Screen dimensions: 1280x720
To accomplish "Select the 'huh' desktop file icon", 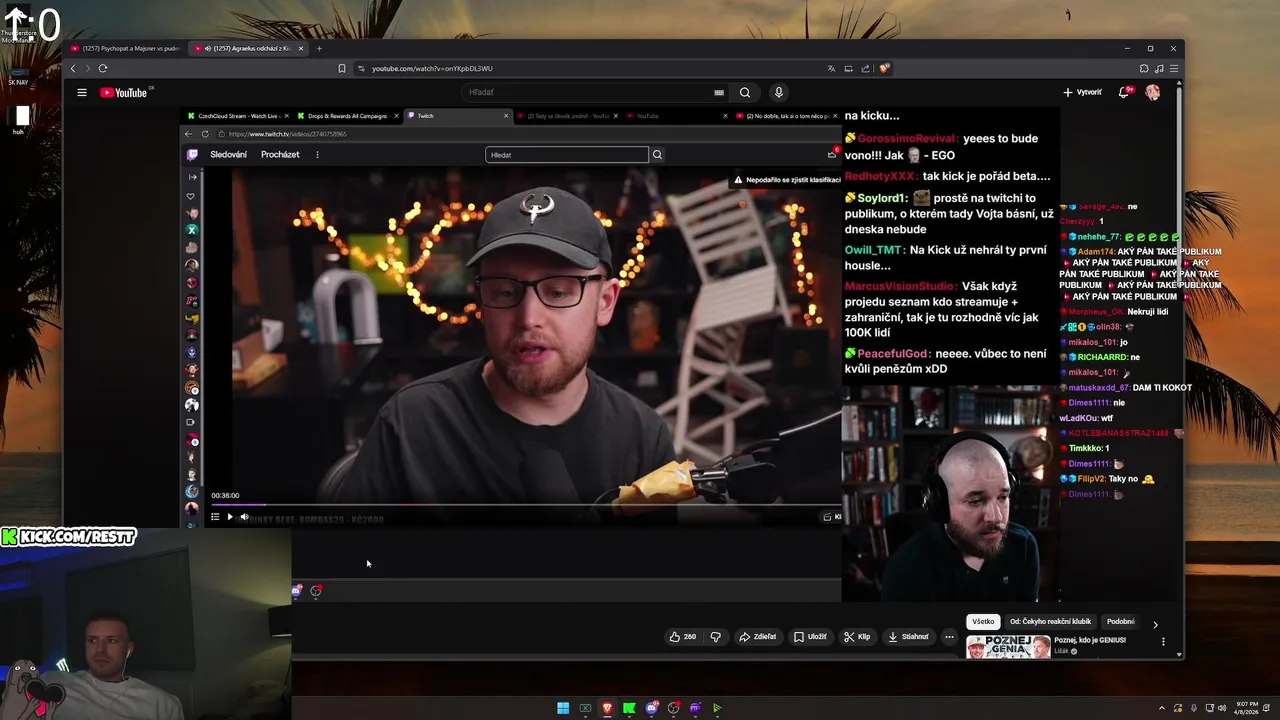I will 19,120.
